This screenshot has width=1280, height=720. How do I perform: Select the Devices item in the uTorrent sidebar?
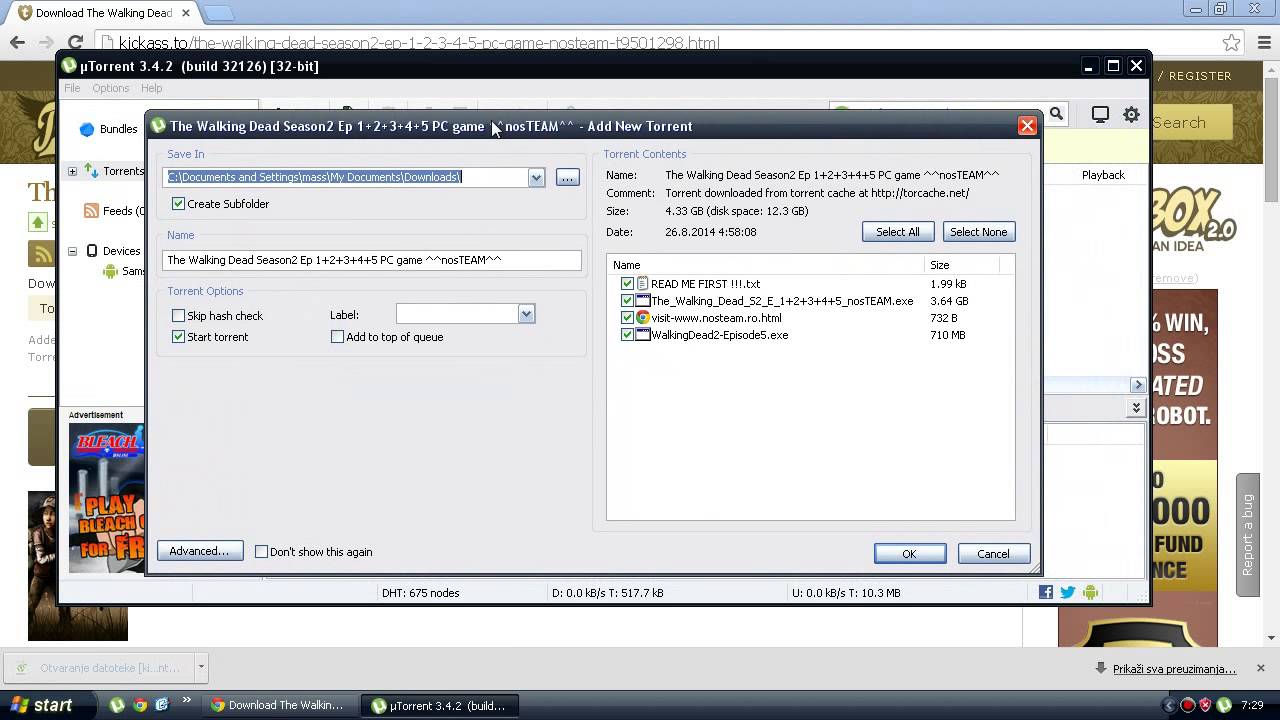click(112, 251)
